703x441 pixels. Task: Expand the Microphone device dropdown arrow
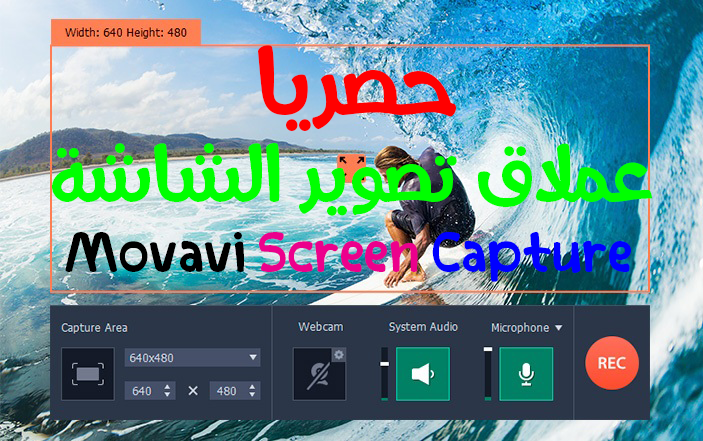coord(559,328)
